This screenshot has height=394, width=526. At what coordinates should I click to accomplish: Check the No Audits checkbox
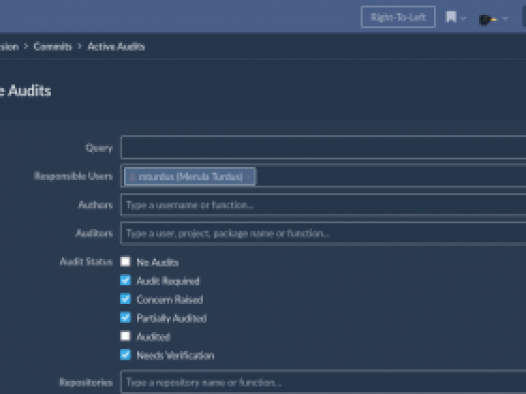pyautogui.click(x=125, y=262)
